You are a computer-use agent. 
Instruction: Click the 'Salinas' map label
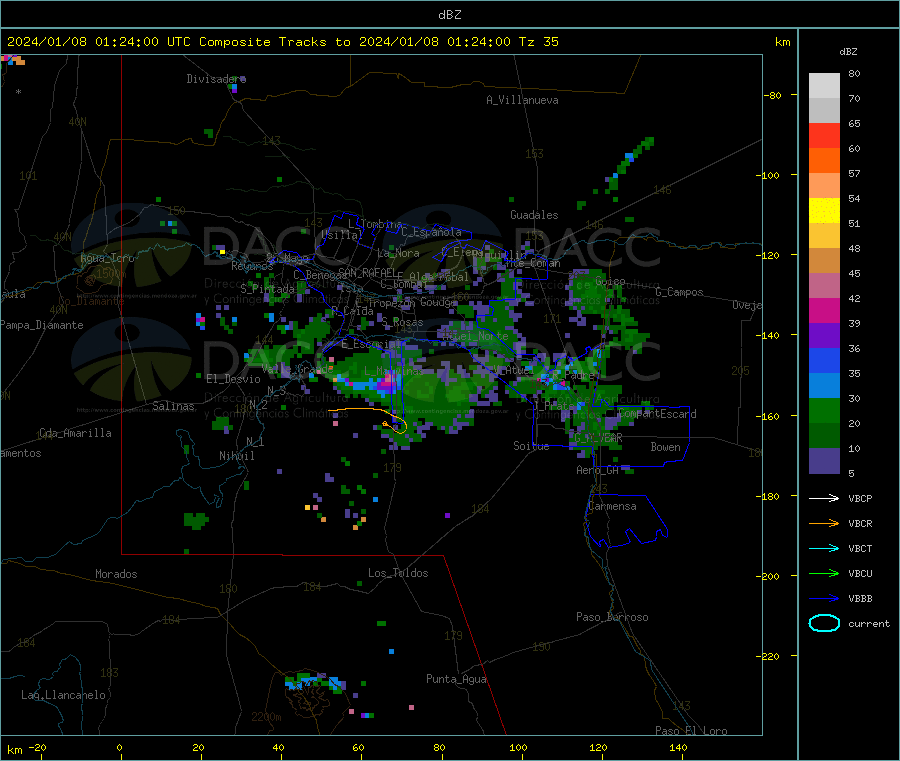tap(173, 406)
